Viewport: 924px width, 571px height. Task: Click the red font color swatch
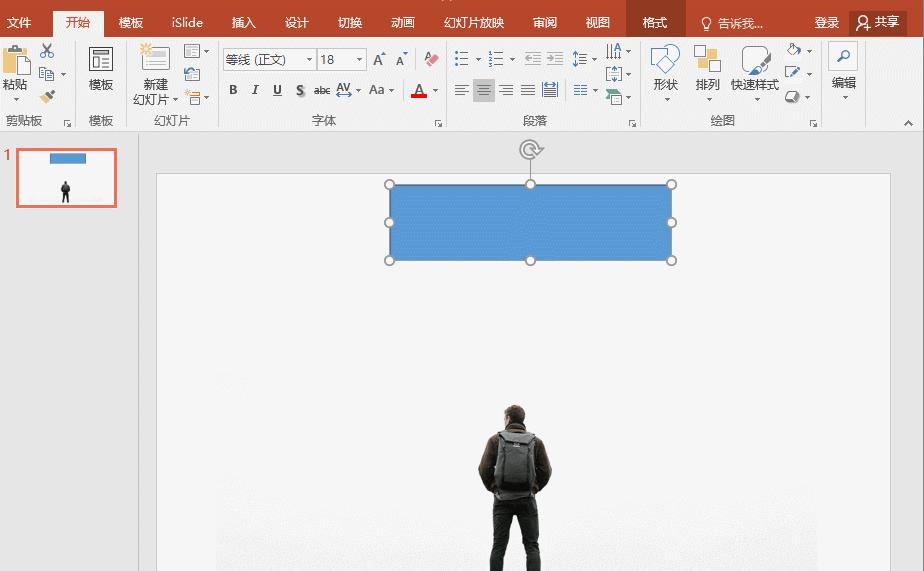pyautogui.click(x=418, y=91)
